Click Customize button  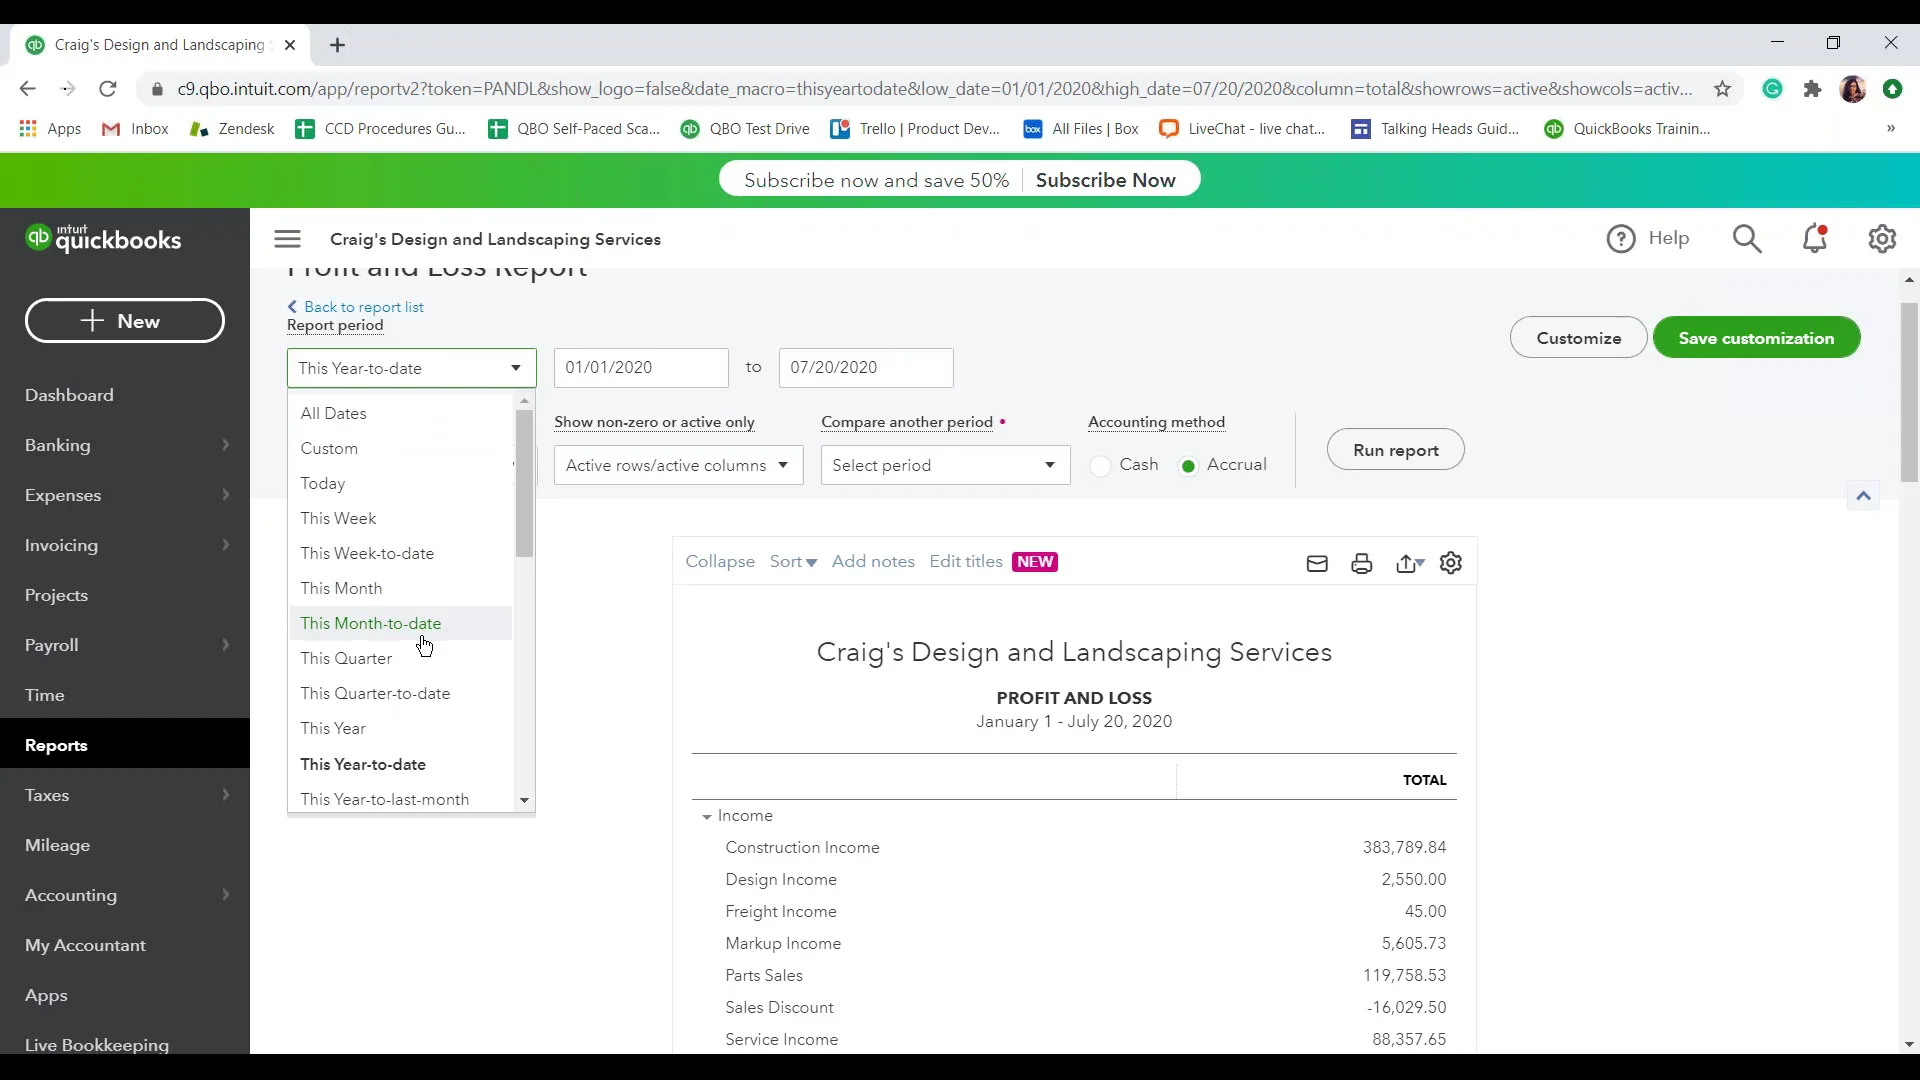click(1578, 338)
